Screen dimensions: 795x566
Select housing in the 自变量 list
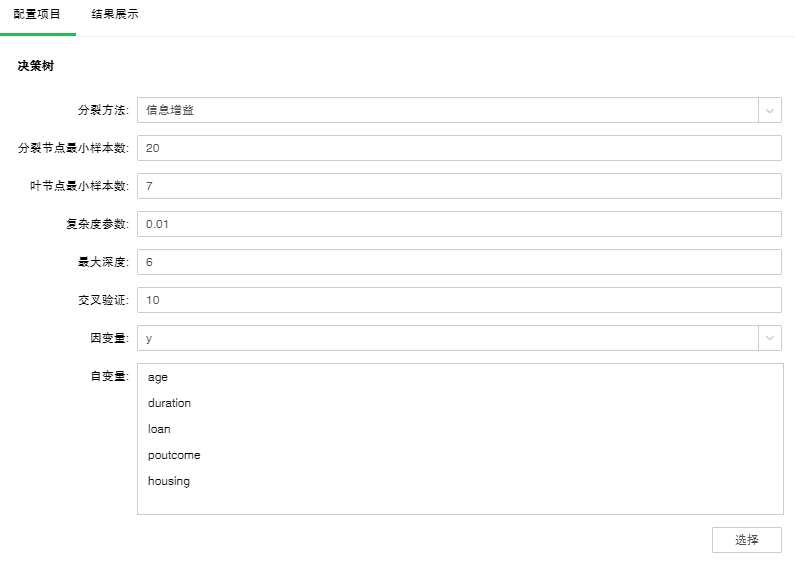pyautogui.click(x=169, y=481)
